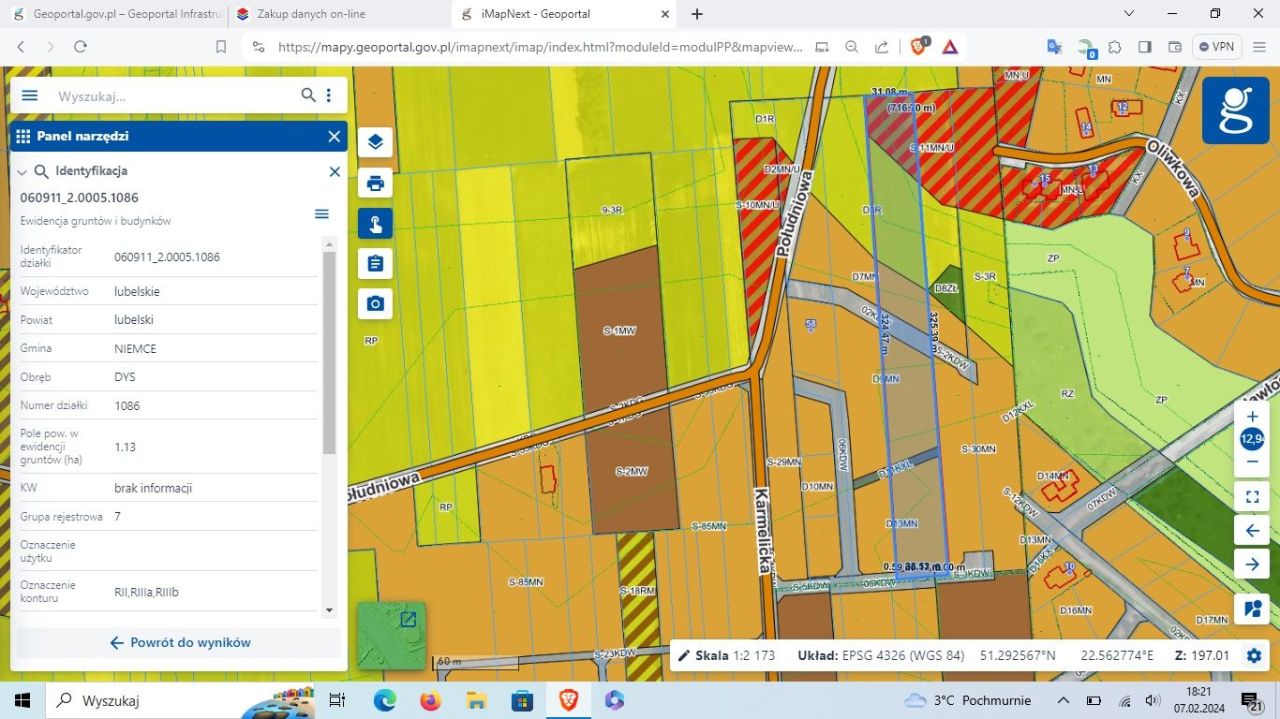Zoom in the map with plus button
This screenshot has height=719, width=1280.
click(1252, 416)
